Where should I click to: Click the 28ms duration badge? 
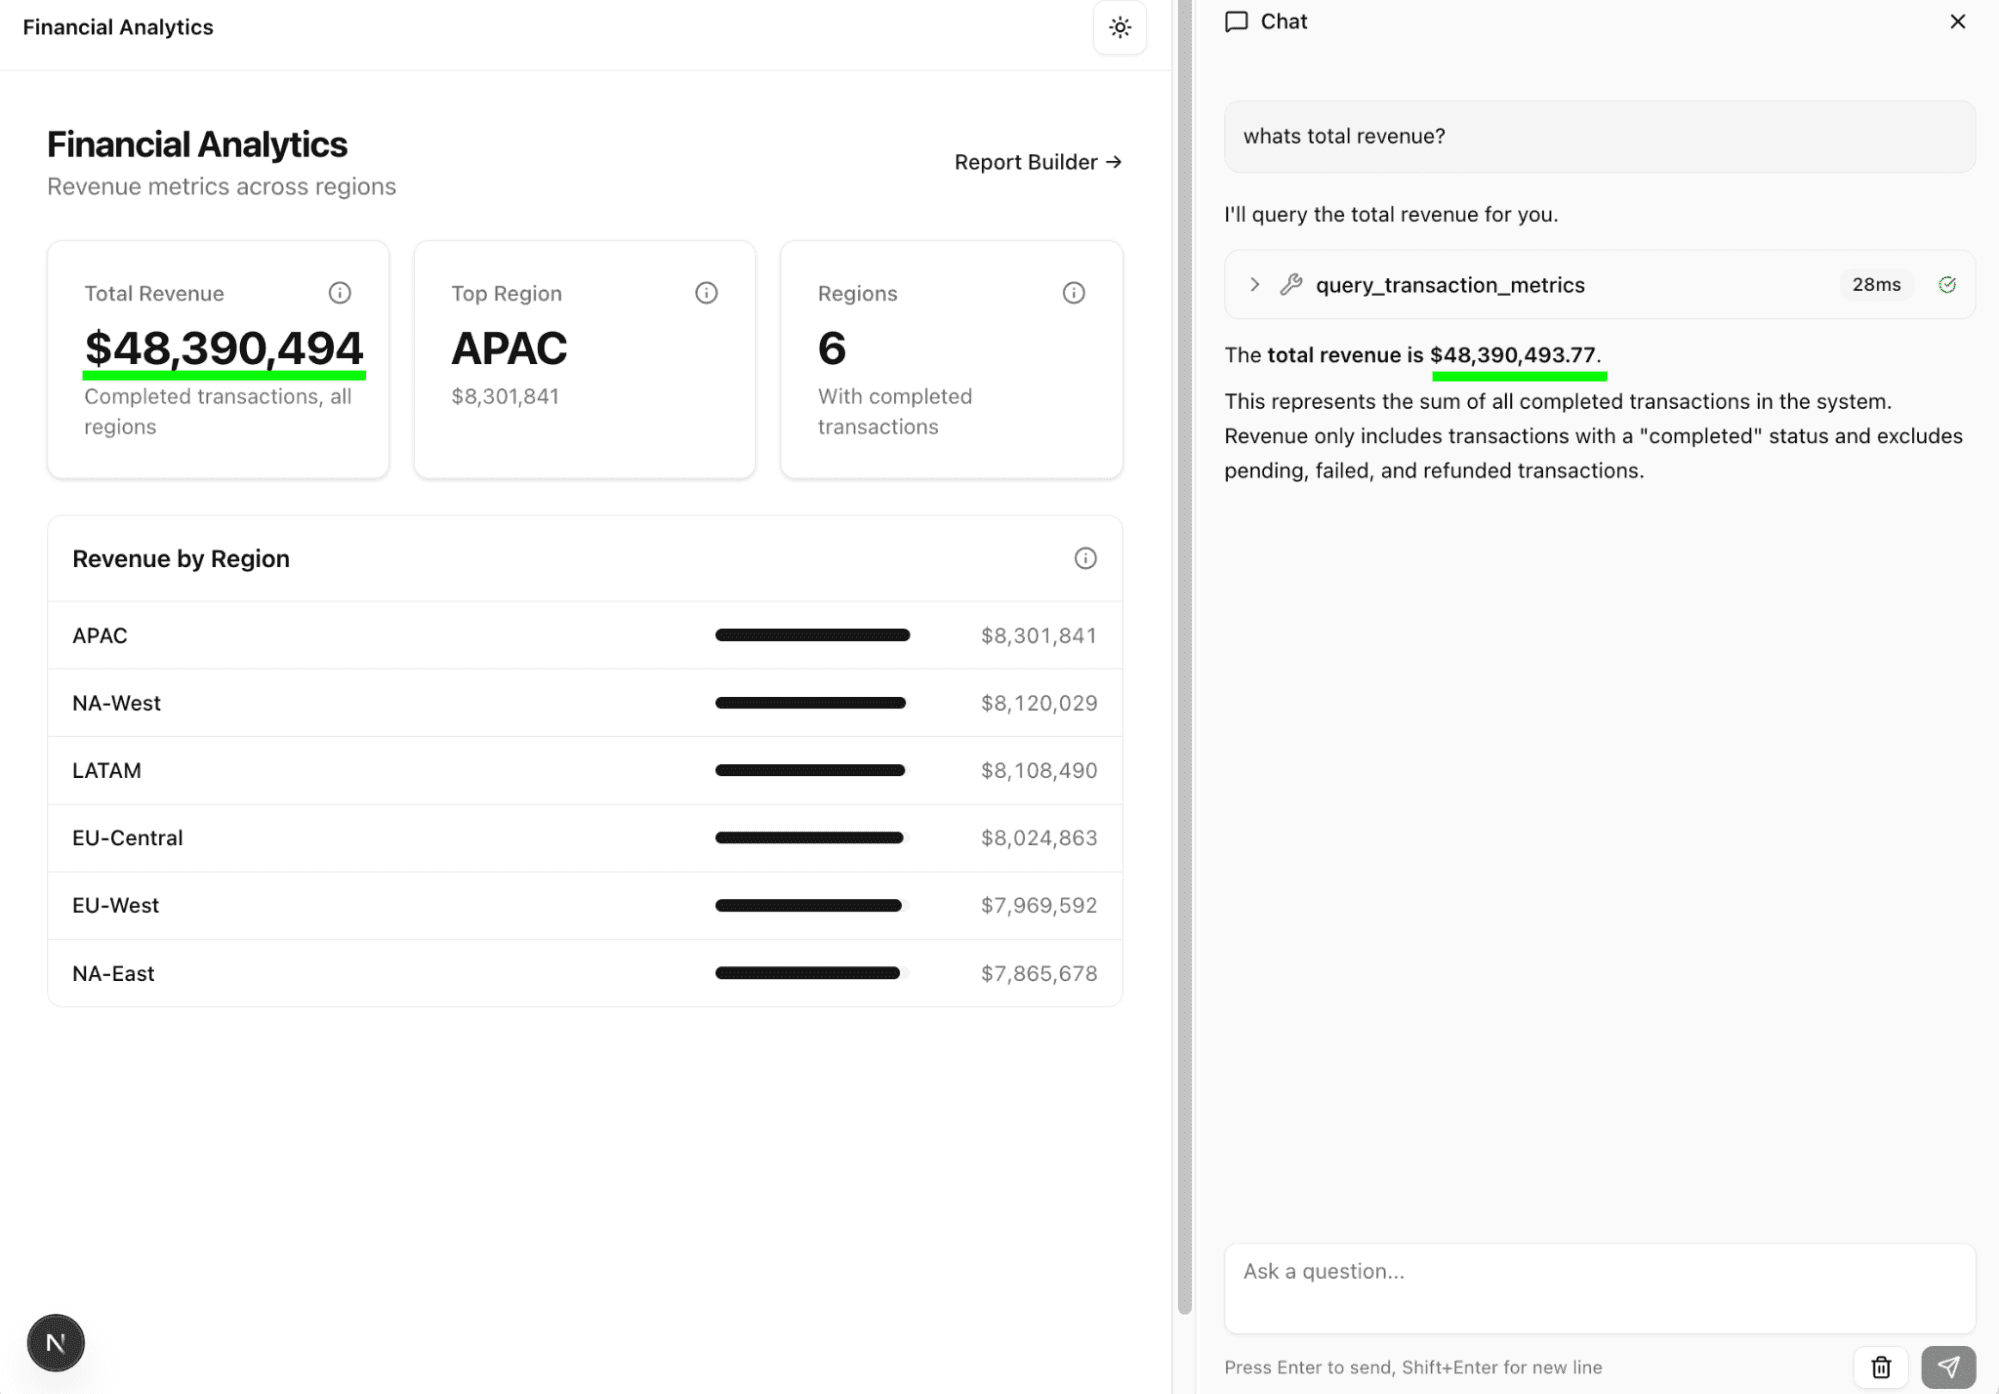(x=1875, y=285)
